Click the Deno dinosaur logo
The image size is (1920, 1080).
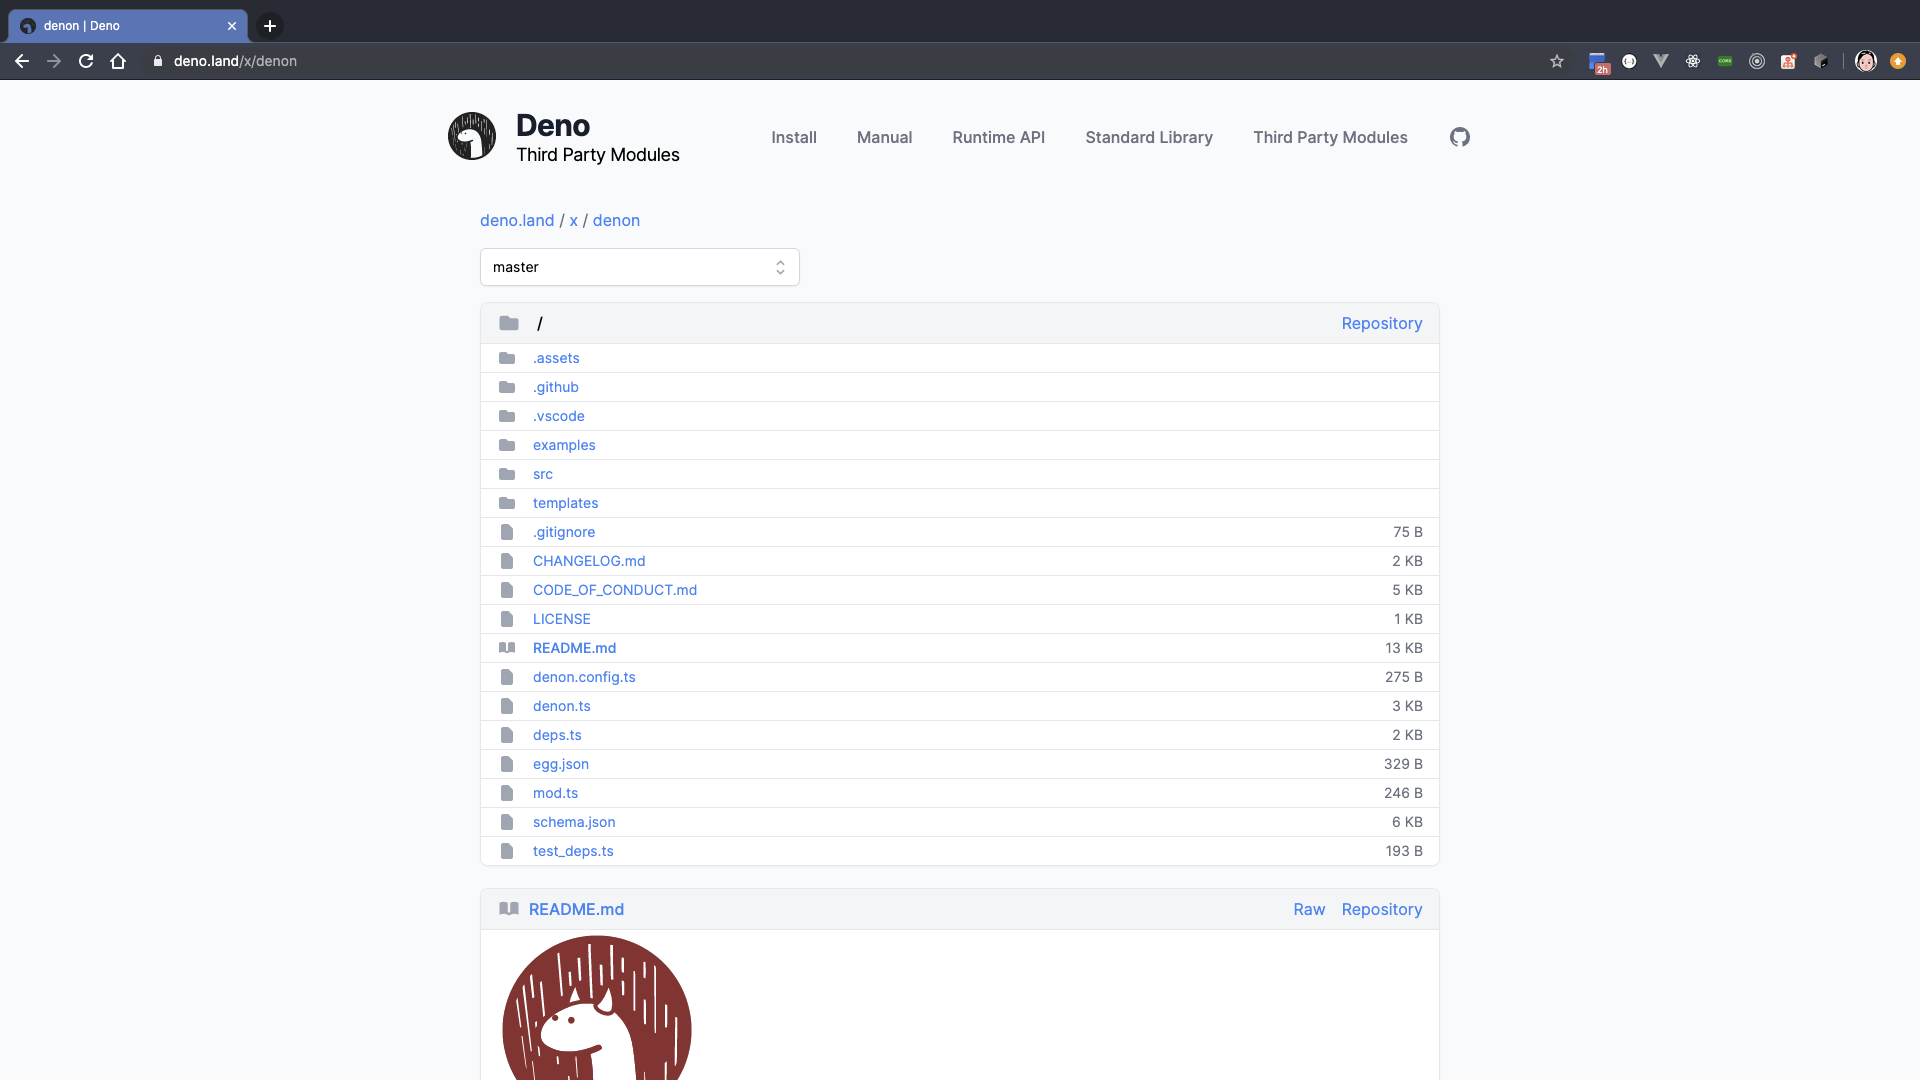tap(472, 137)
